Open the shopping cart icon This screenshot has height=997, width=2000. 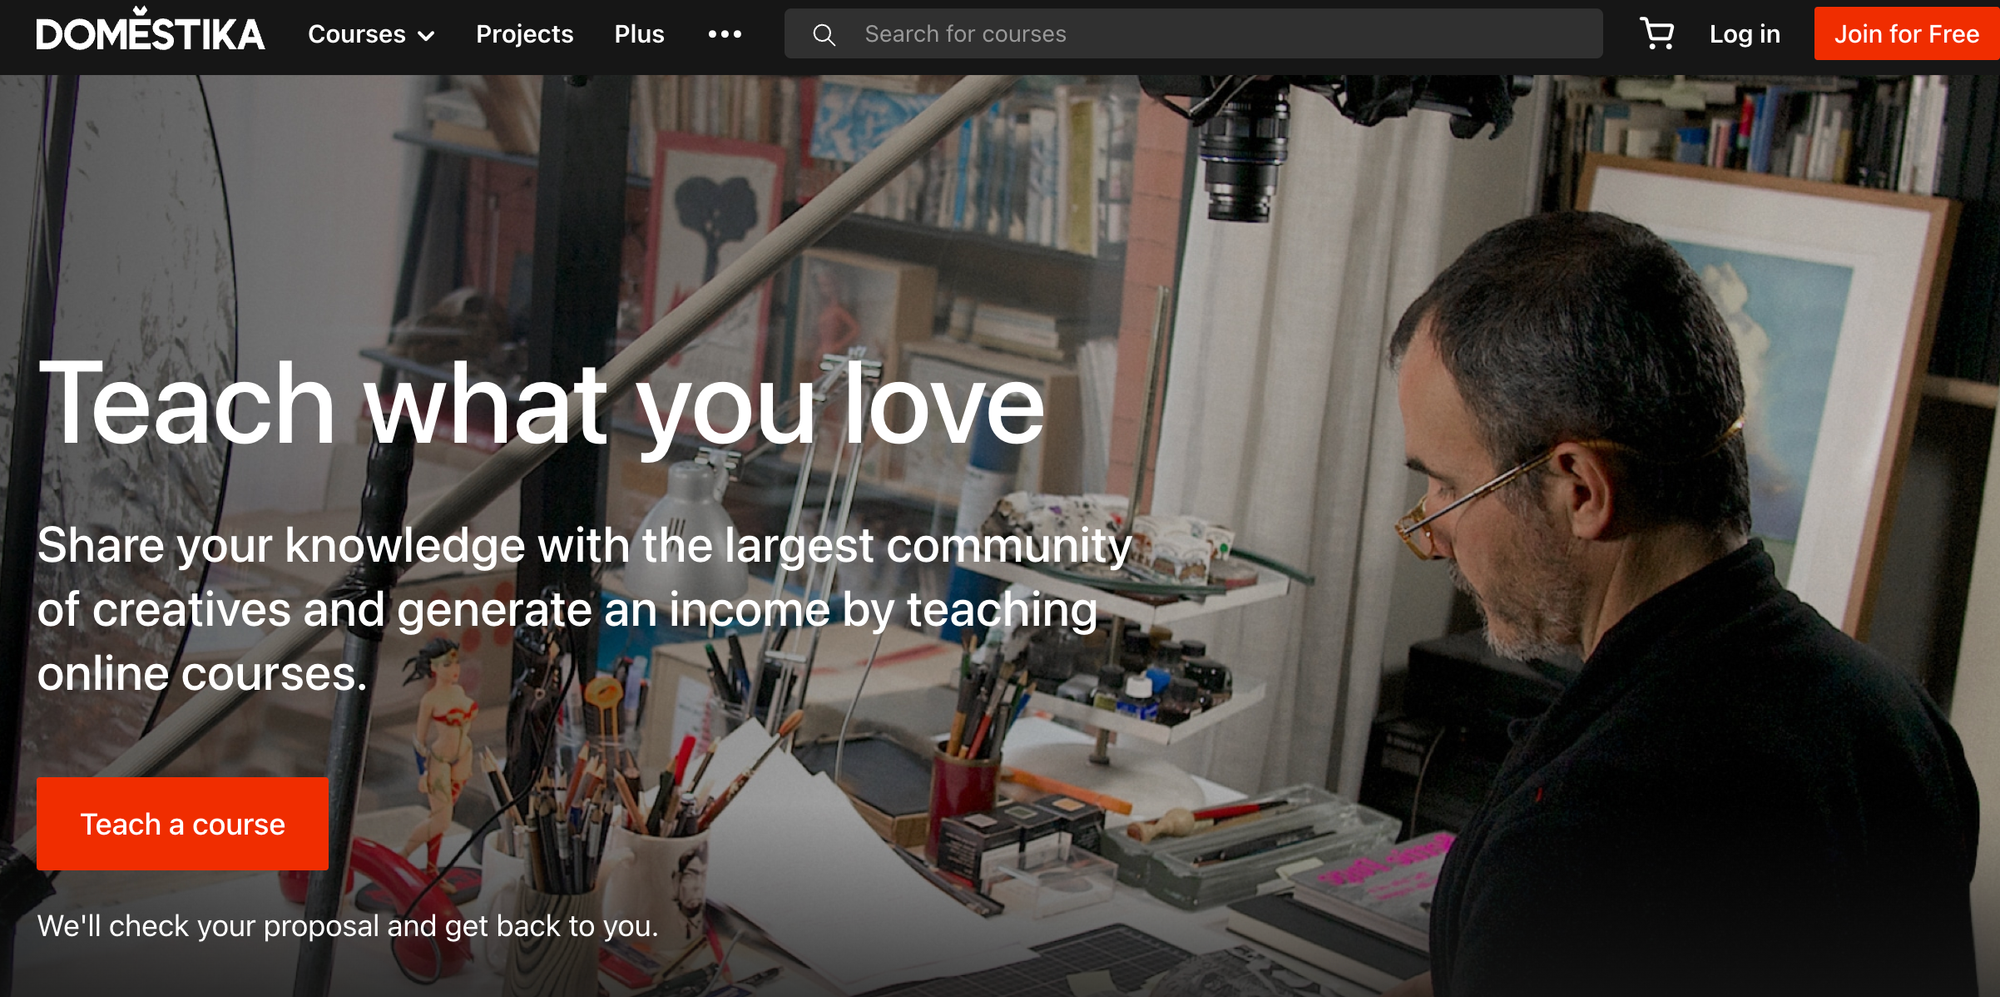point(1657,34)
